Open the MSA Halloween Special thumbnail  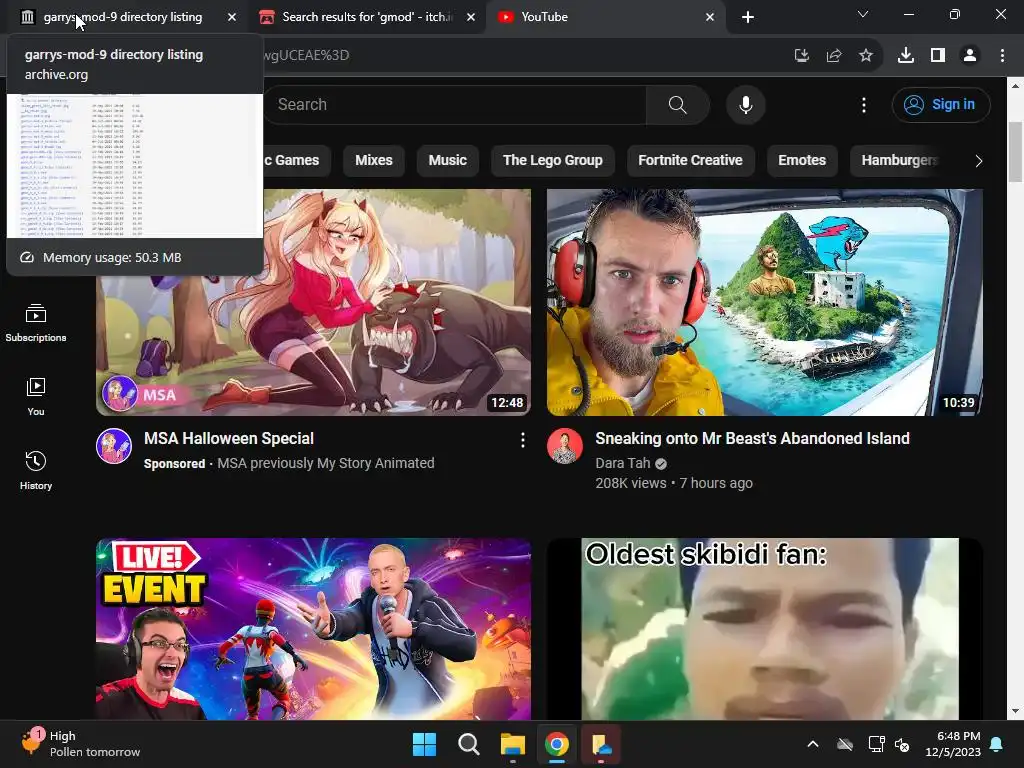click(x=313, y=302)
